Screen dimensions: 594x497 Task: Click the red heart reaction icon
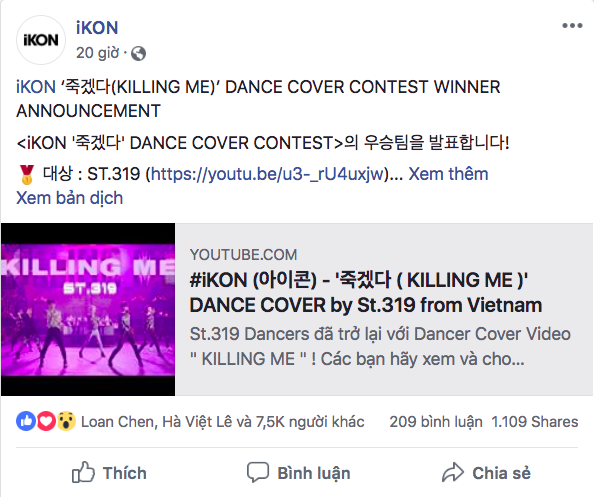point(46,421)
